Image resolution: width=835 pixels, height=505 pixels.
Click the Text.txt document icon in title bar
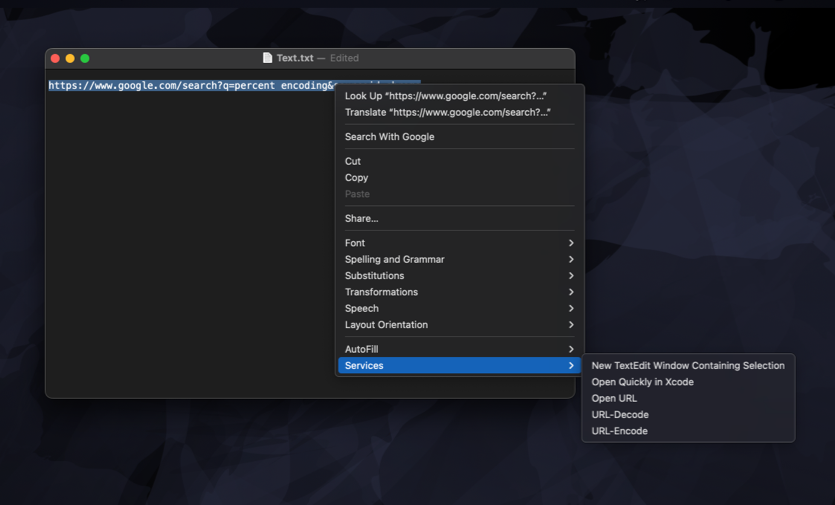pyautogui.click(x=267, y=58)
